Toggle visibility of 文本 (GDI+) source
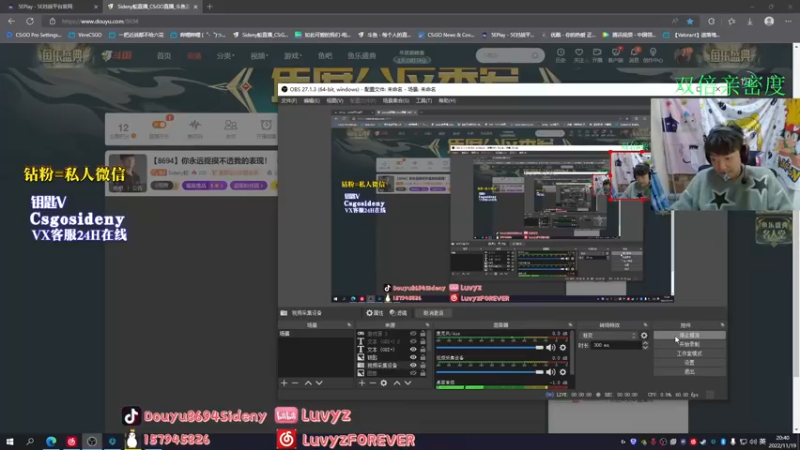The image size is (800, 450). (413, 349)
